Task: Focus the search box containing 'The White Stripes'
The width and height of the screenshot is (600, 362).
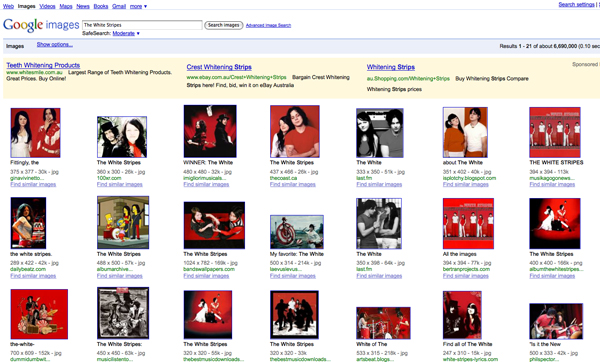Action: tap(142, 25)
